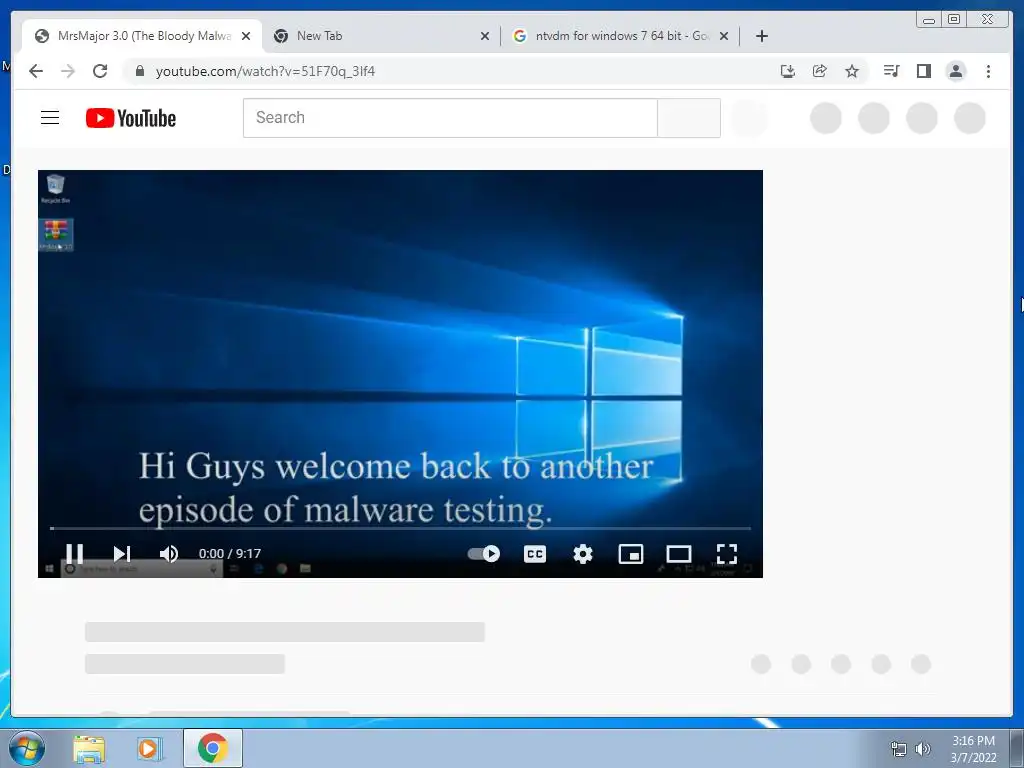Image resolution: width=1024 pixels, height=768 pixels.
Task: Open the video settings gear
Action: [x=583, y=554]
